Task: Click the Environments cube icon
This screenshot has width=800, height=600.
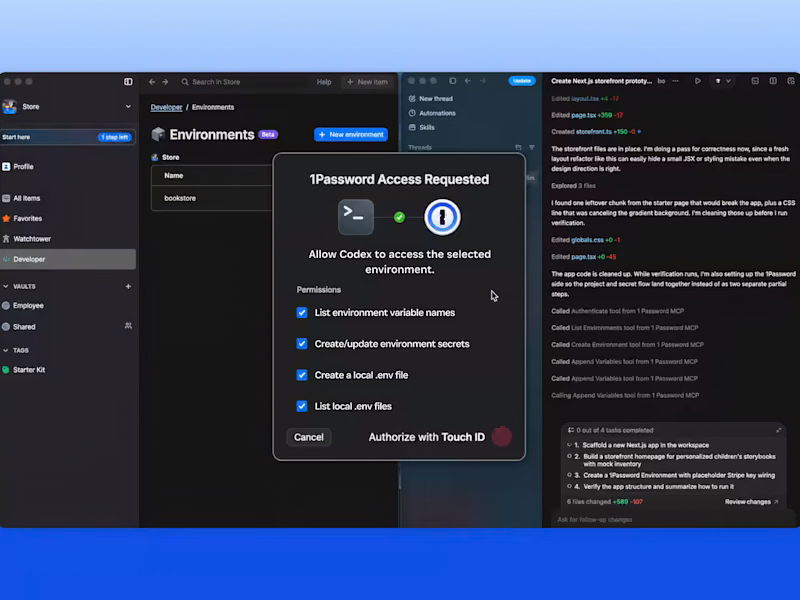Action: [158, 134]
